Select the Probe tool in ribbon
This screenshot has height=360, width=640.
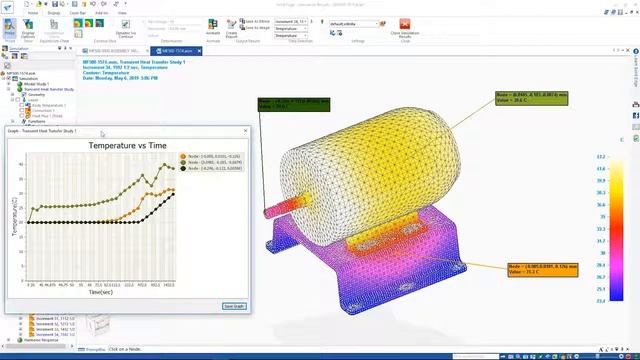click(x=9, y=28)
